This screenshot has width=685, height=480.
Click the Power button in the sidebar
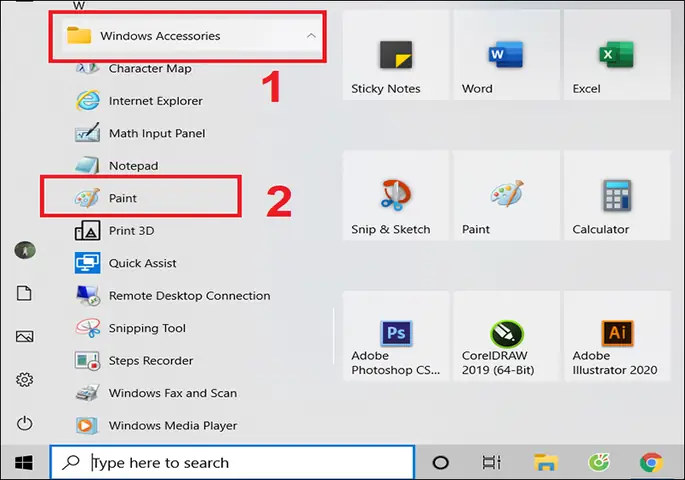point(25,424)
